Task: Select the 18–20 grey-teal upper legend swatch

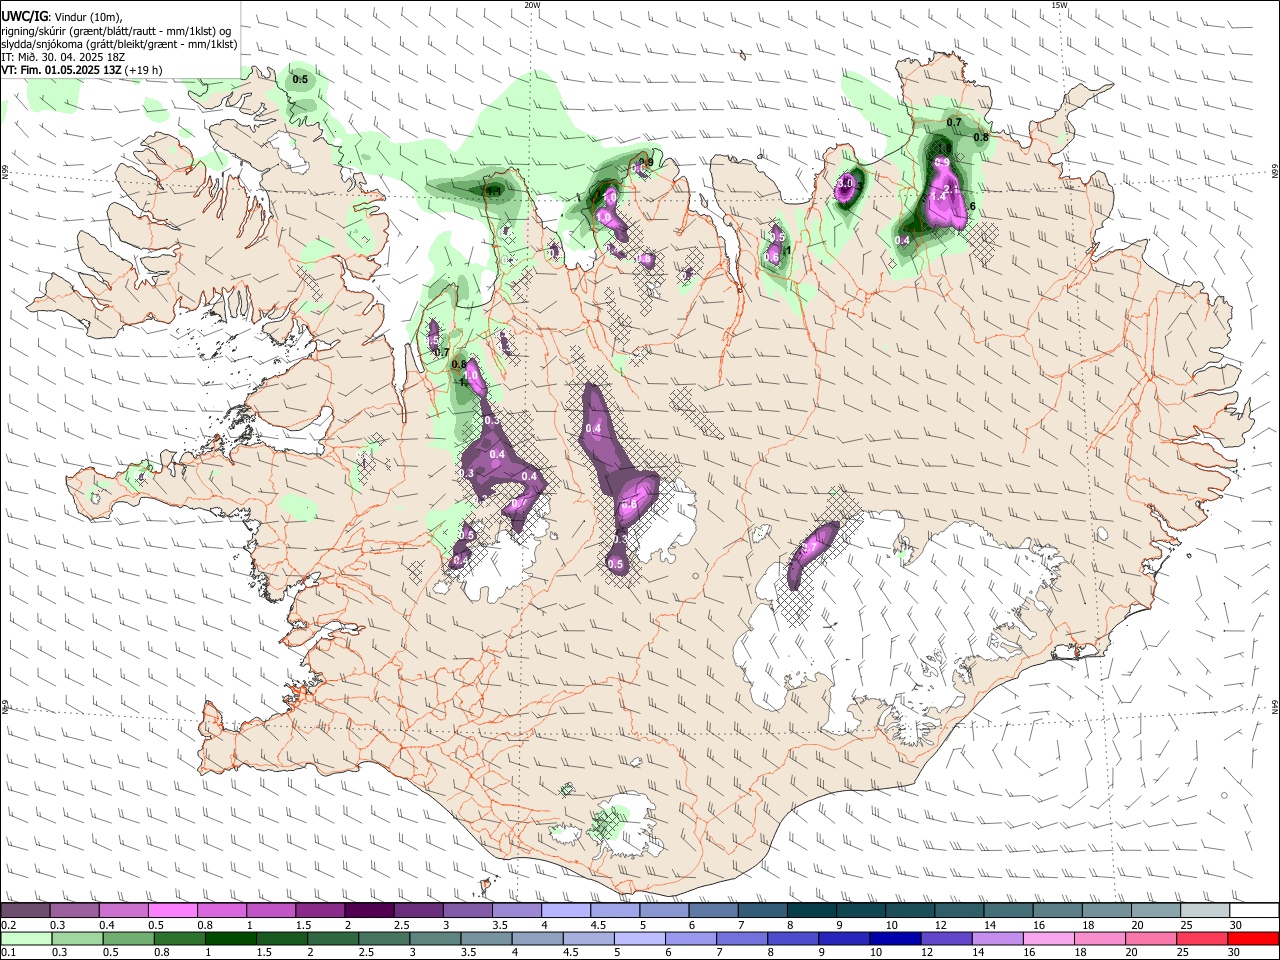Action: [1107, 910]
